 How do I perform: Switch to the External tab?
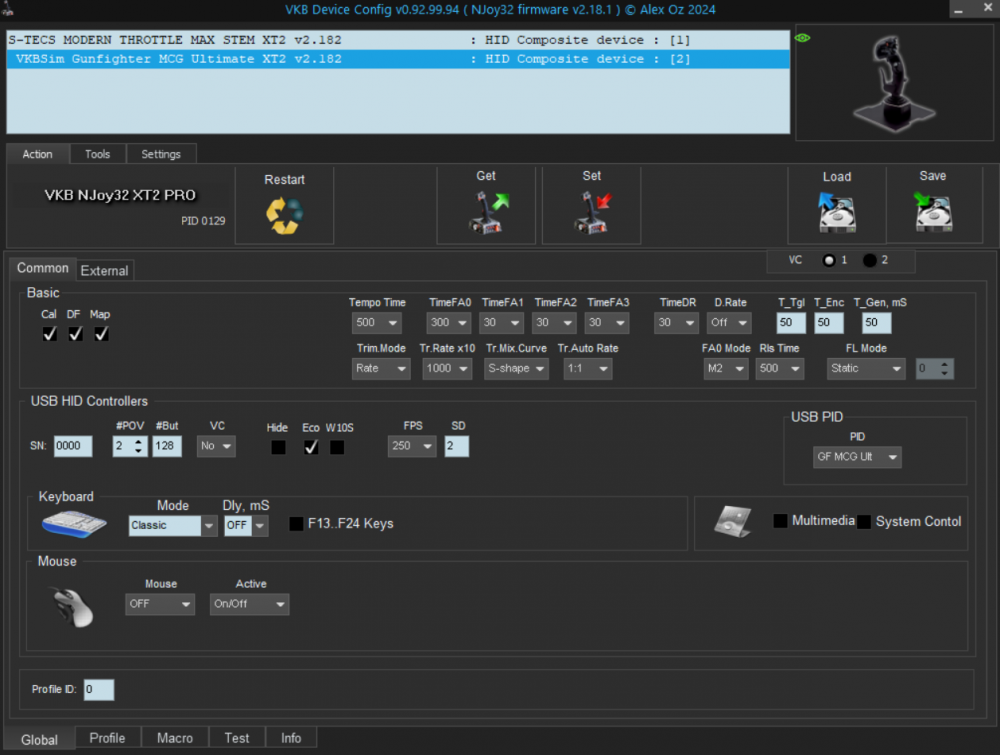tap(104, 270)
